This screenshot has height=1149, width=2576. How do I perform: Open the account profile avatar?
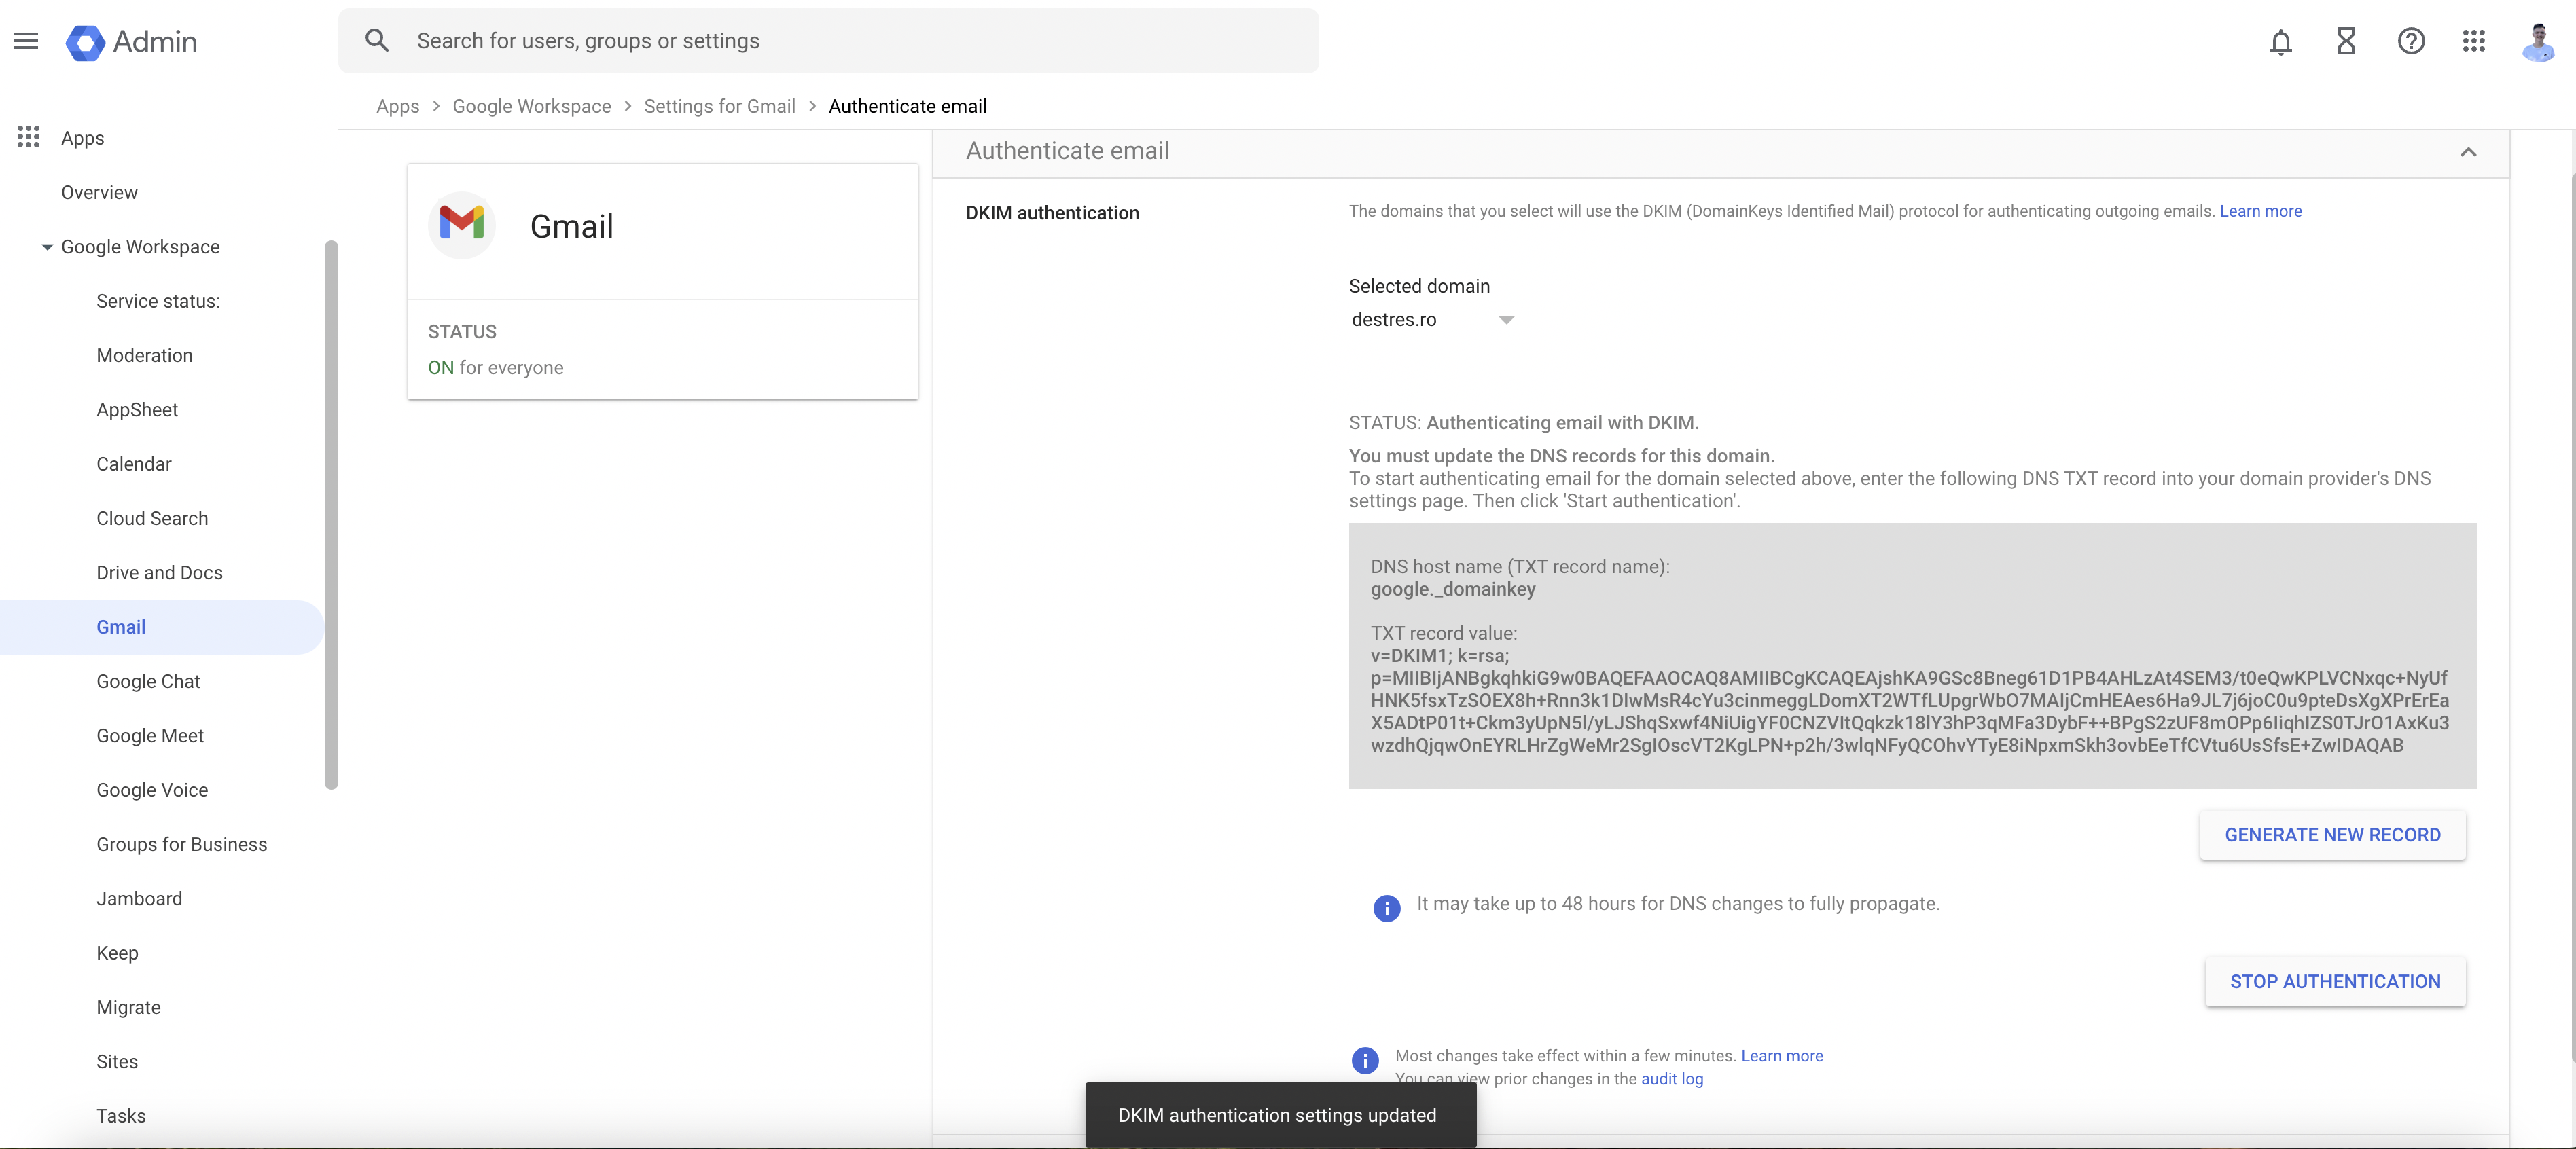pos(2539,41)
